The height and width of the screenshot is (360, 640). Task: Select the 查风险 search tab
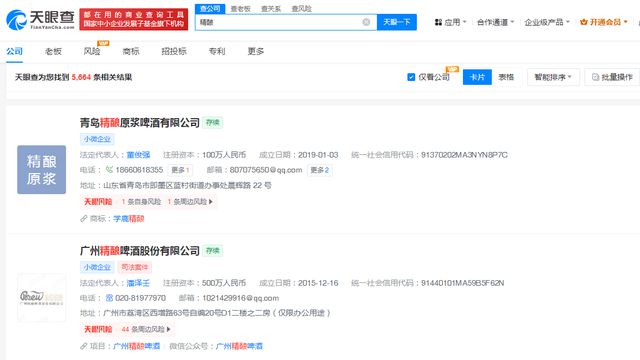[x=302, y=9]
